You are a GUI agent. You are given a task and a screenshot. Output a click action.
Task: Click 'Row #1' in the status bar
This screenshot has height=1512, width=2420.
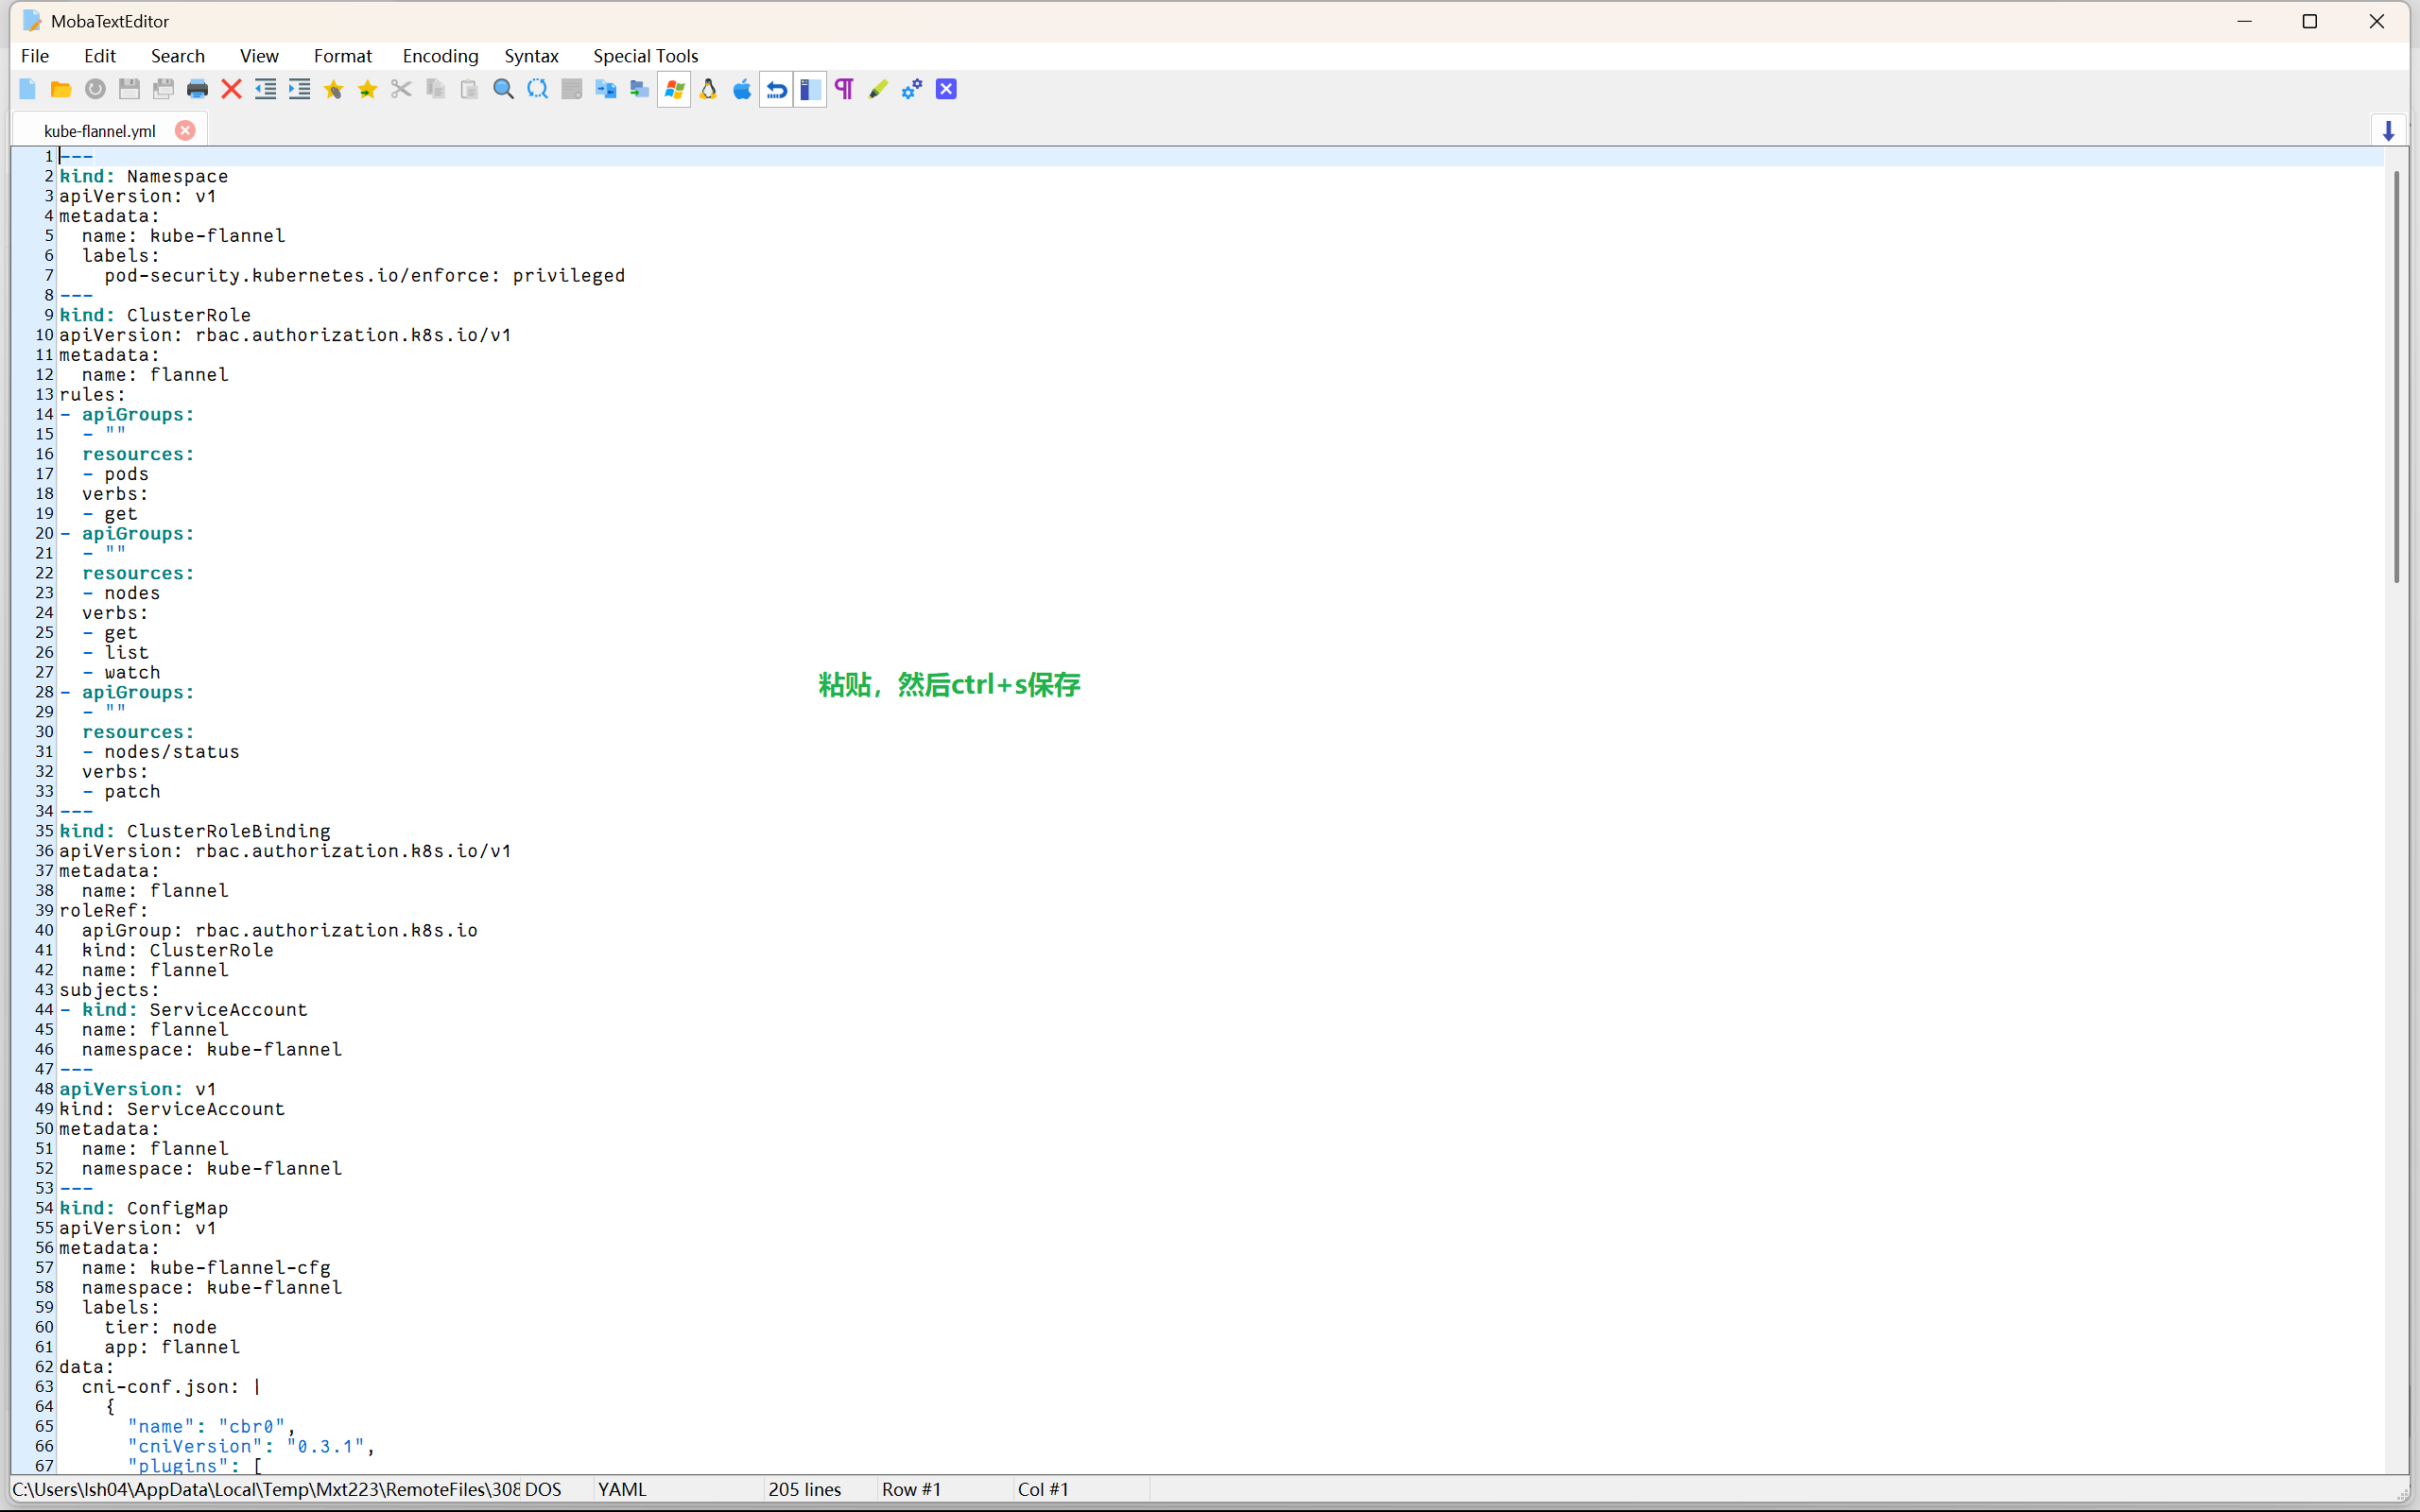coord(911,1489)
